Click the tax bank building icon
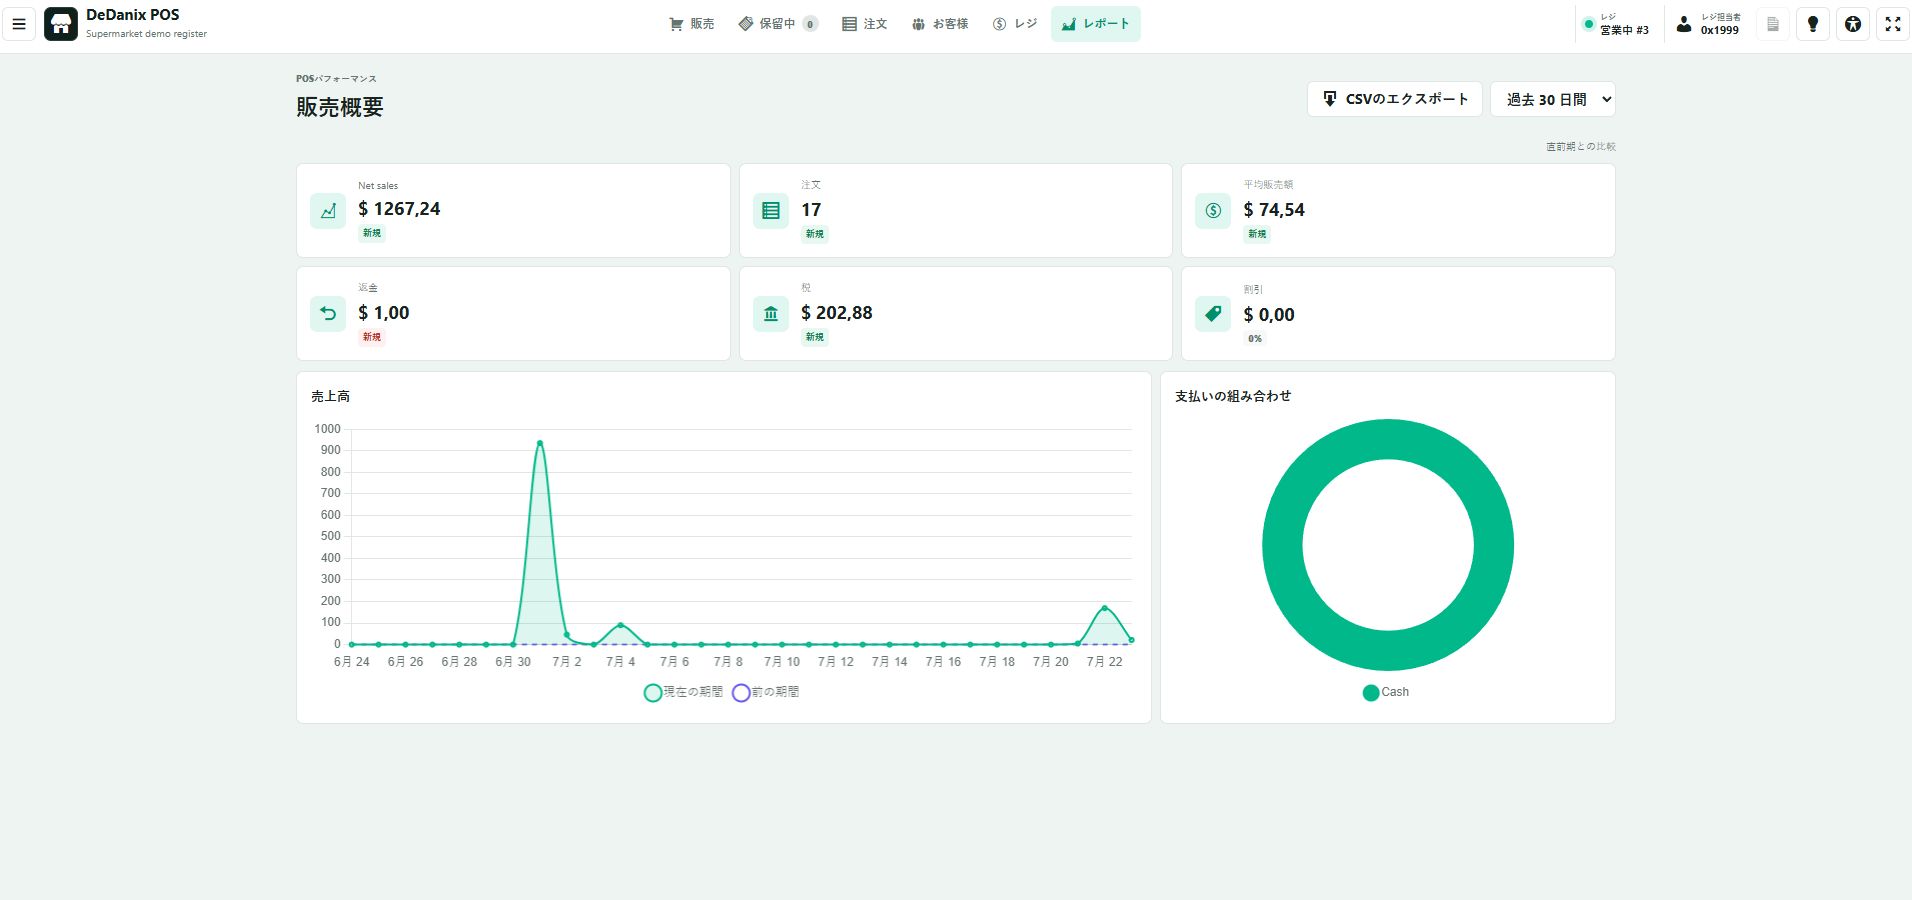 771,313
